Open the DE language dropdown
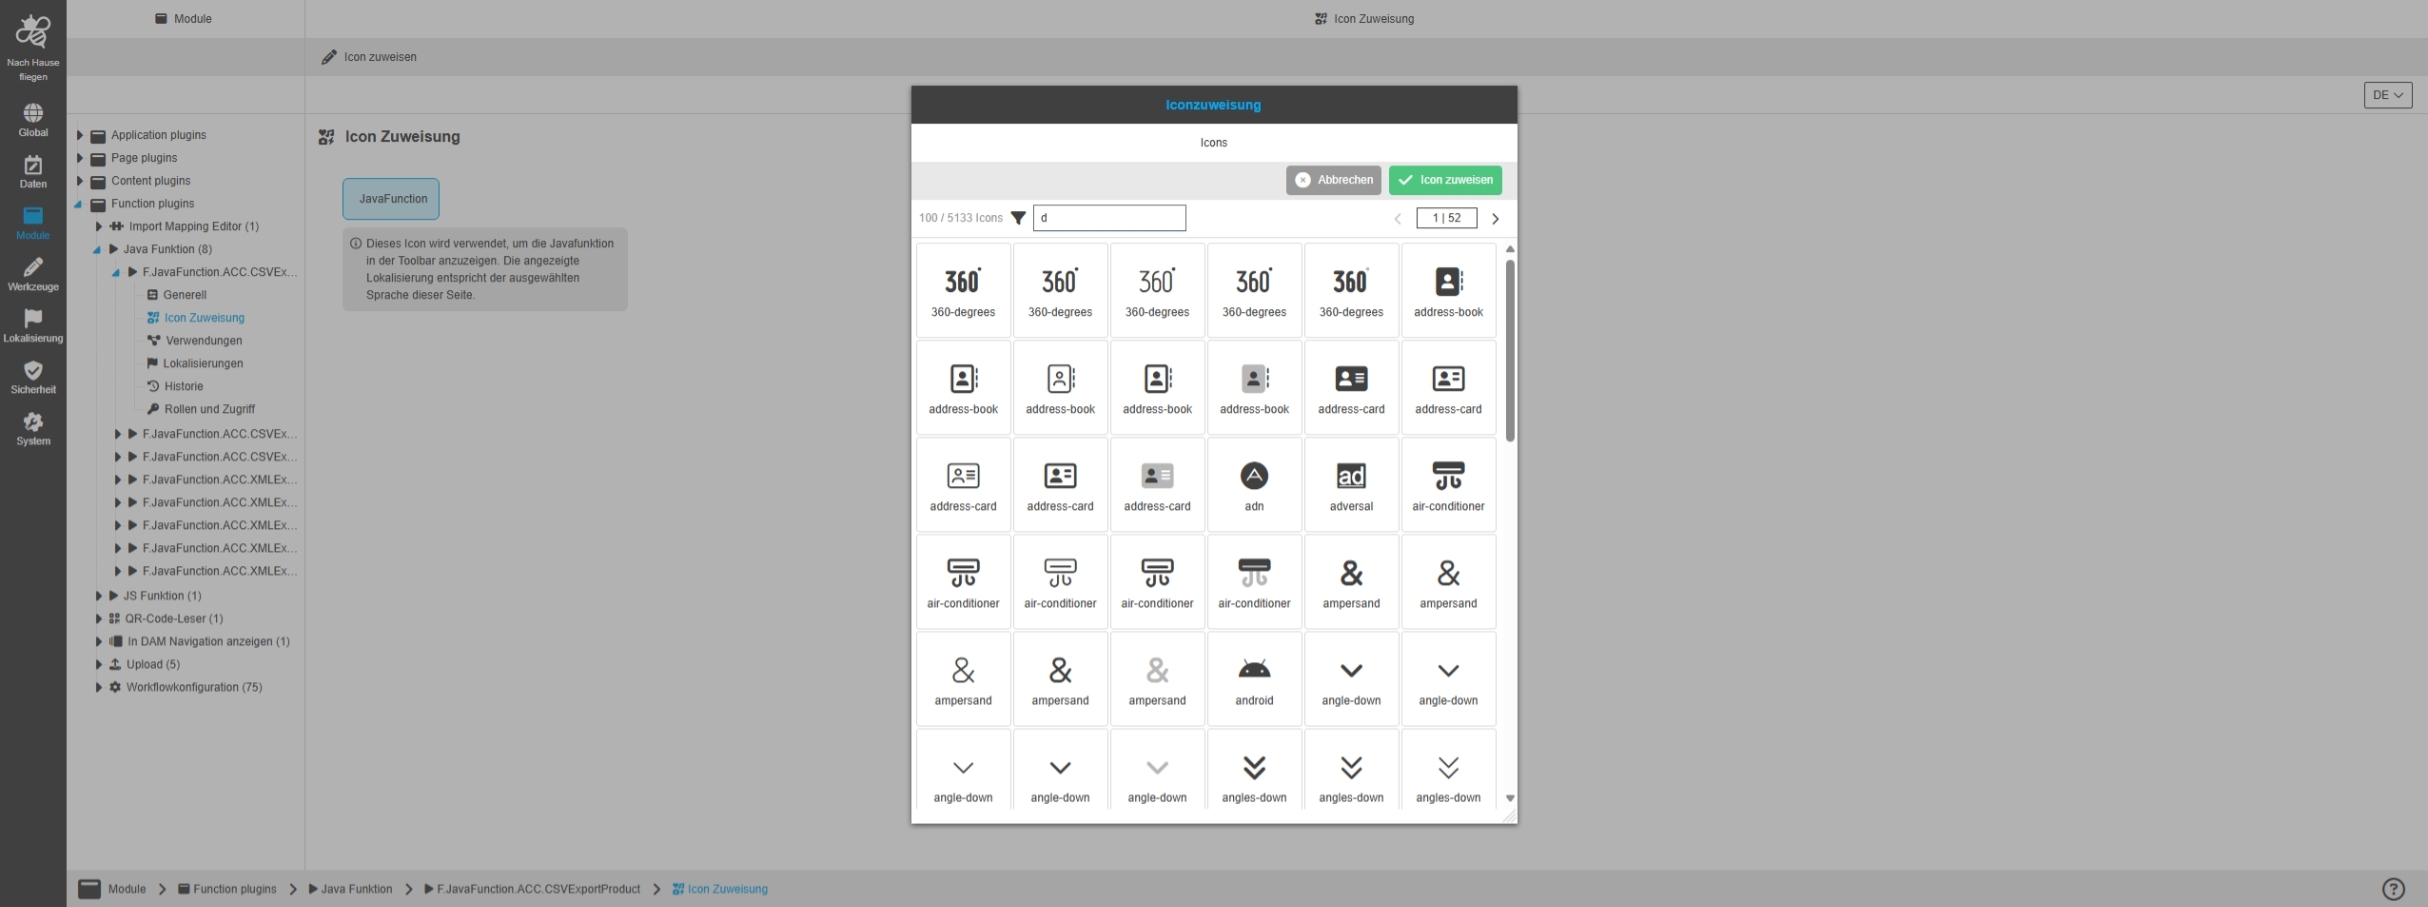The image size is (2428, 907). [2387, 95]
